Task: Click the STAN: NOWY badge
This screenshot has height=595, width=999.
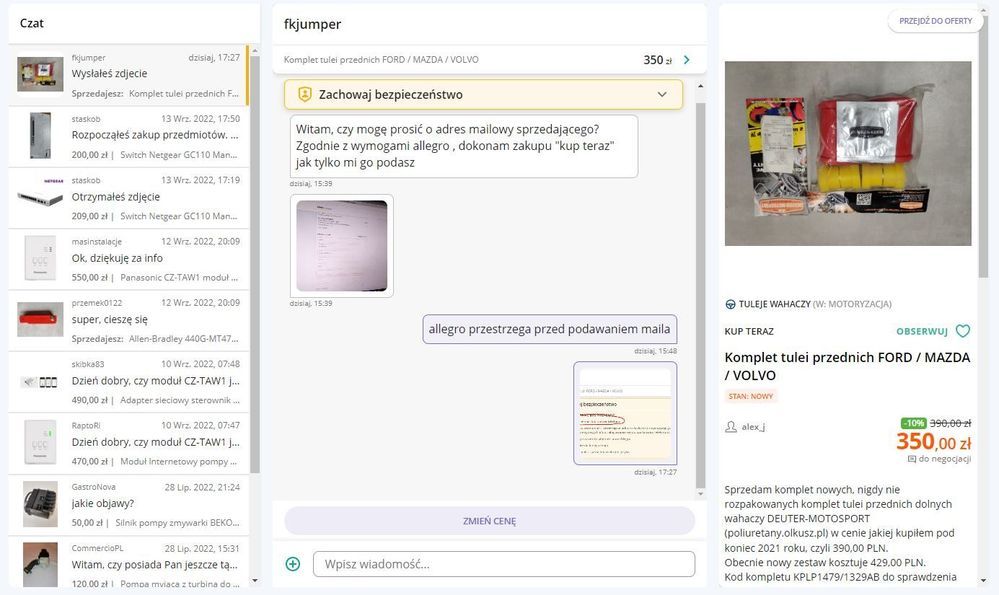Action: click(x=751, y=396)
